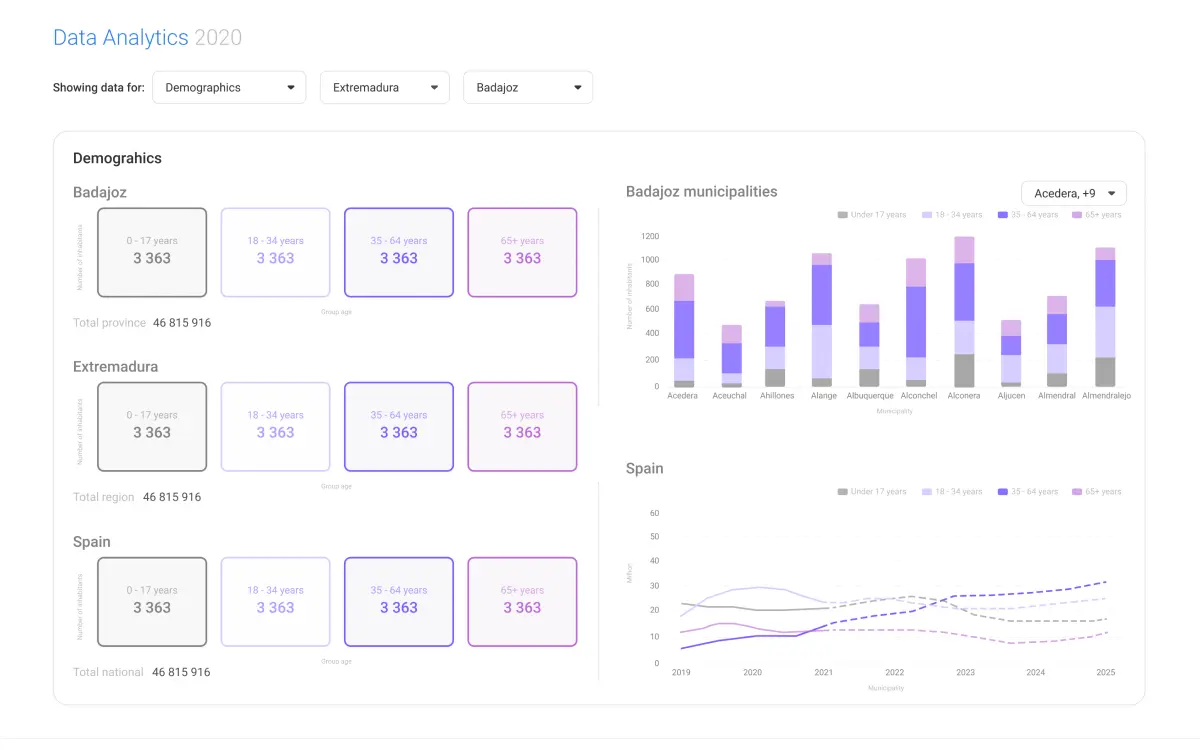1200x750 pixels.
Task: Toggle 18 - 34 years legend in Spain chart
Action: (952, 492)
